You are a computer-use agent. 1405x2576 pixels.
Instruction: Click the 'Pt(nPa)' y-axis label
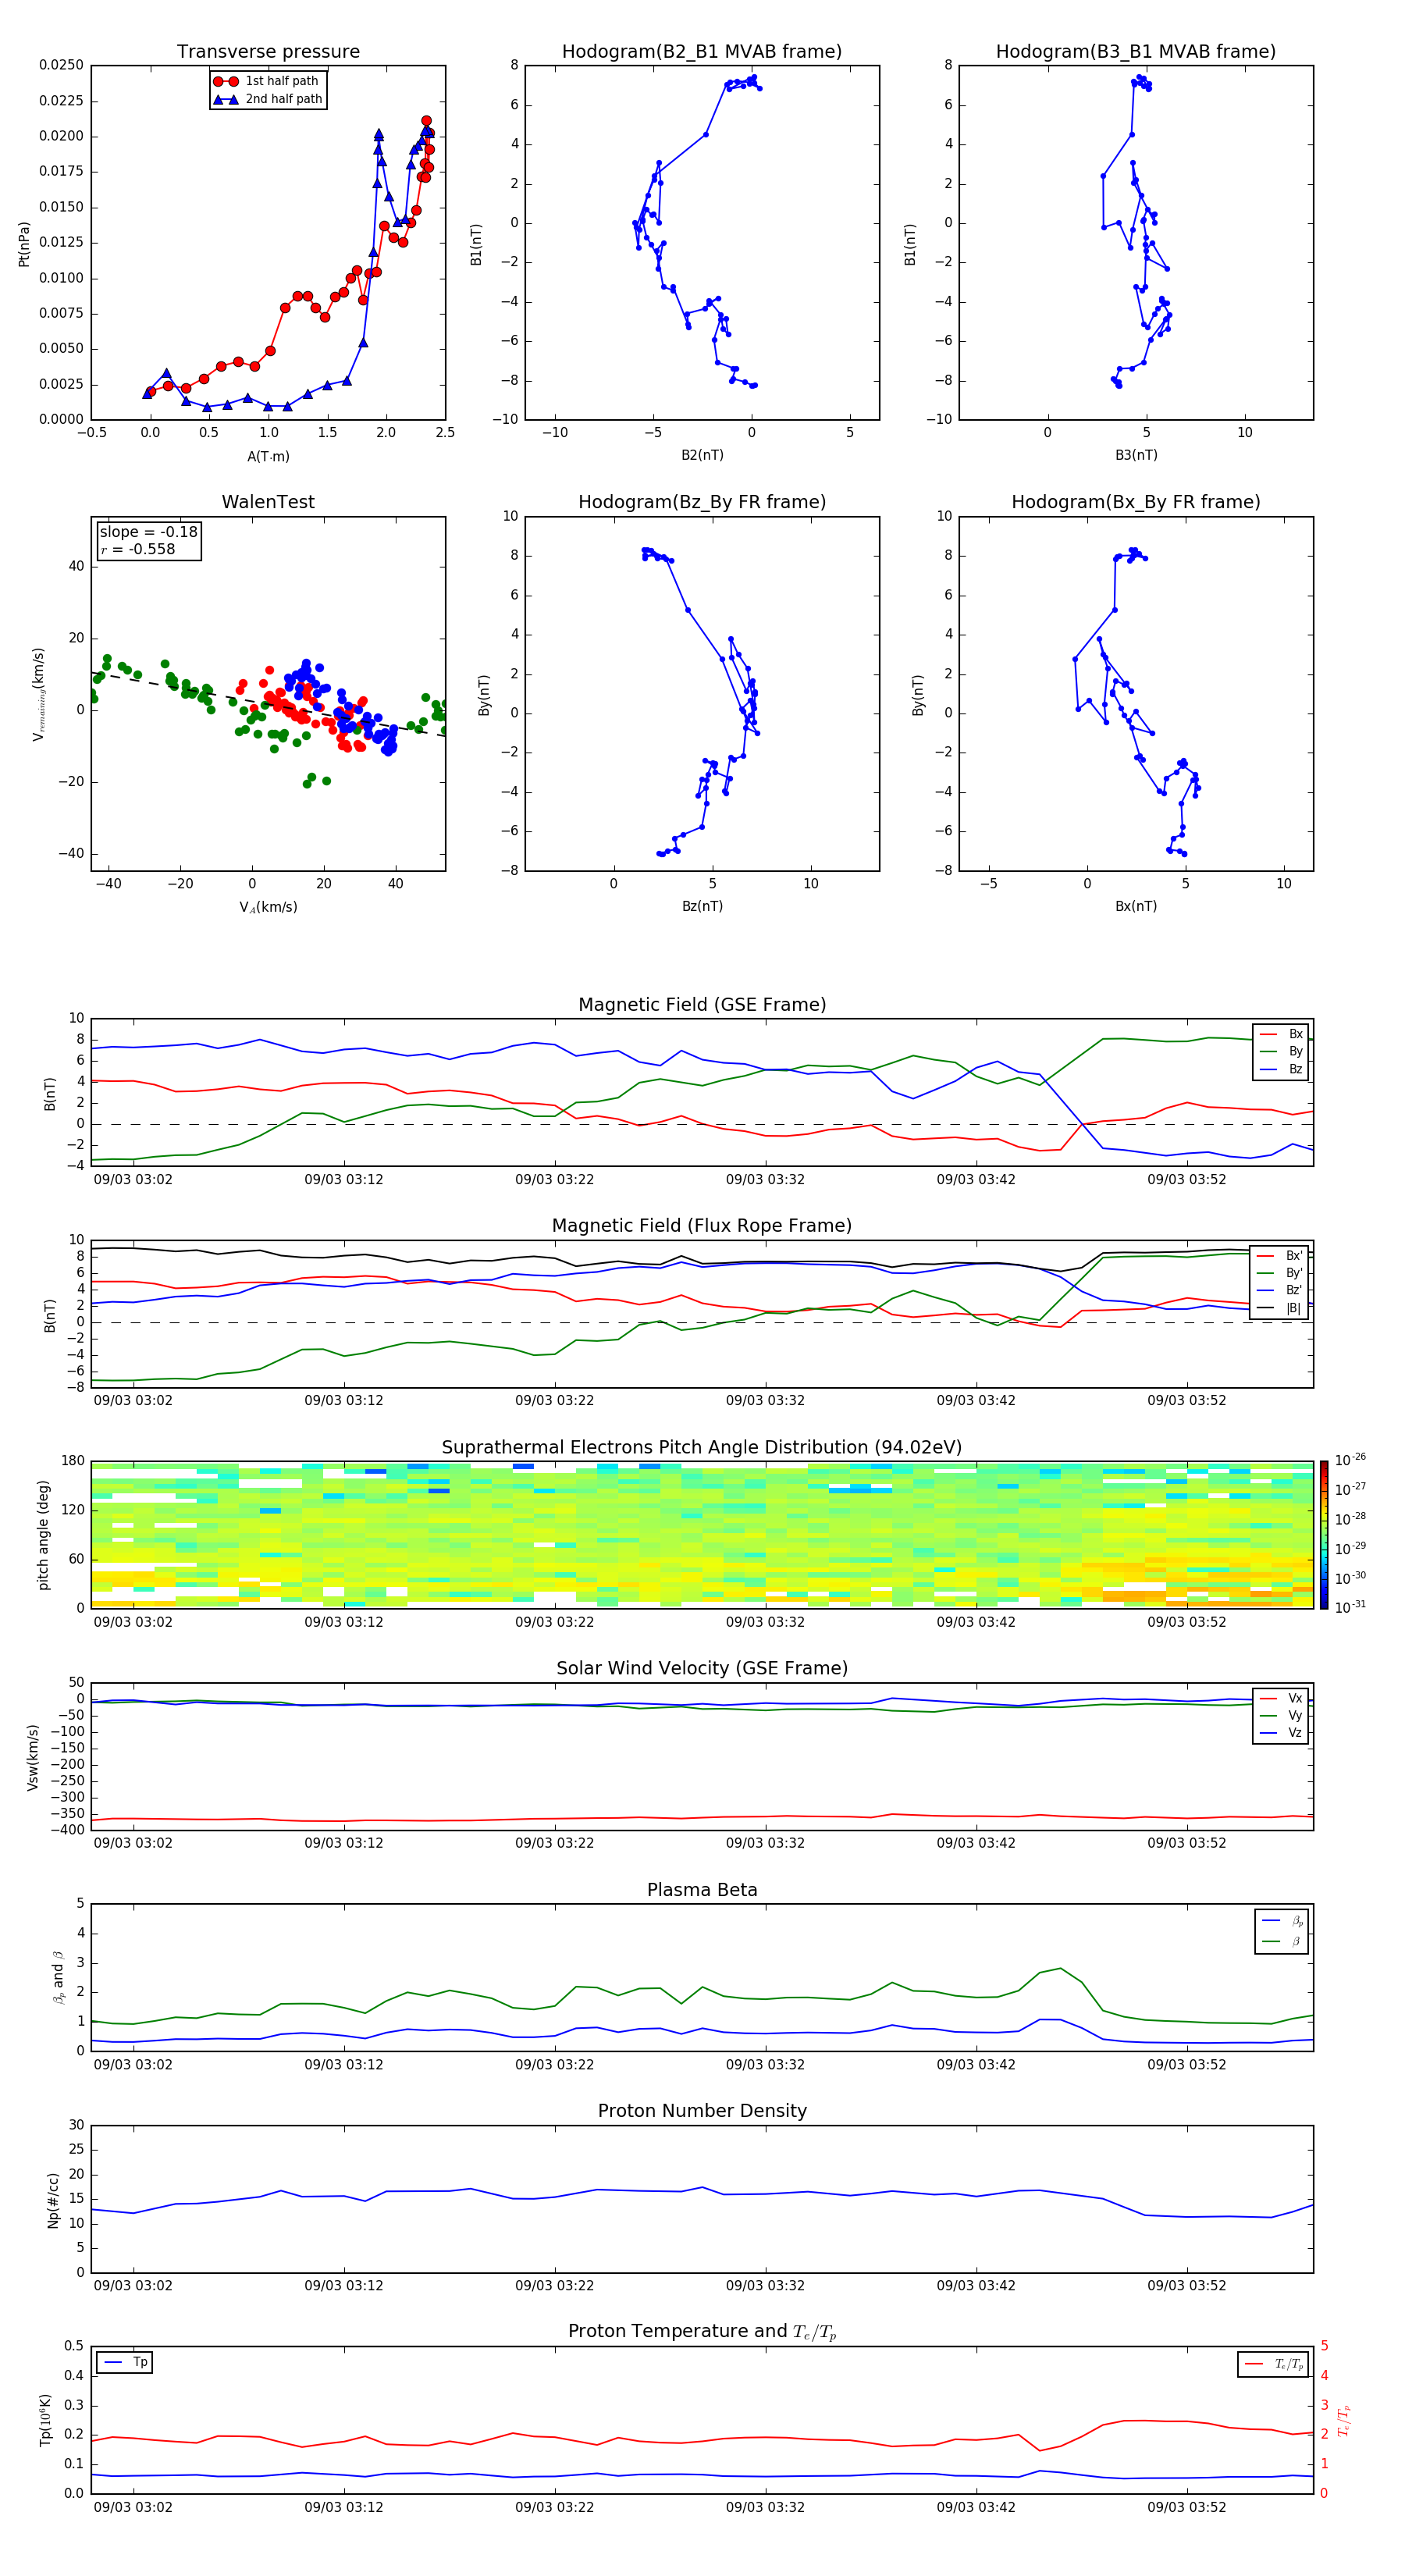tap(24, 244)
